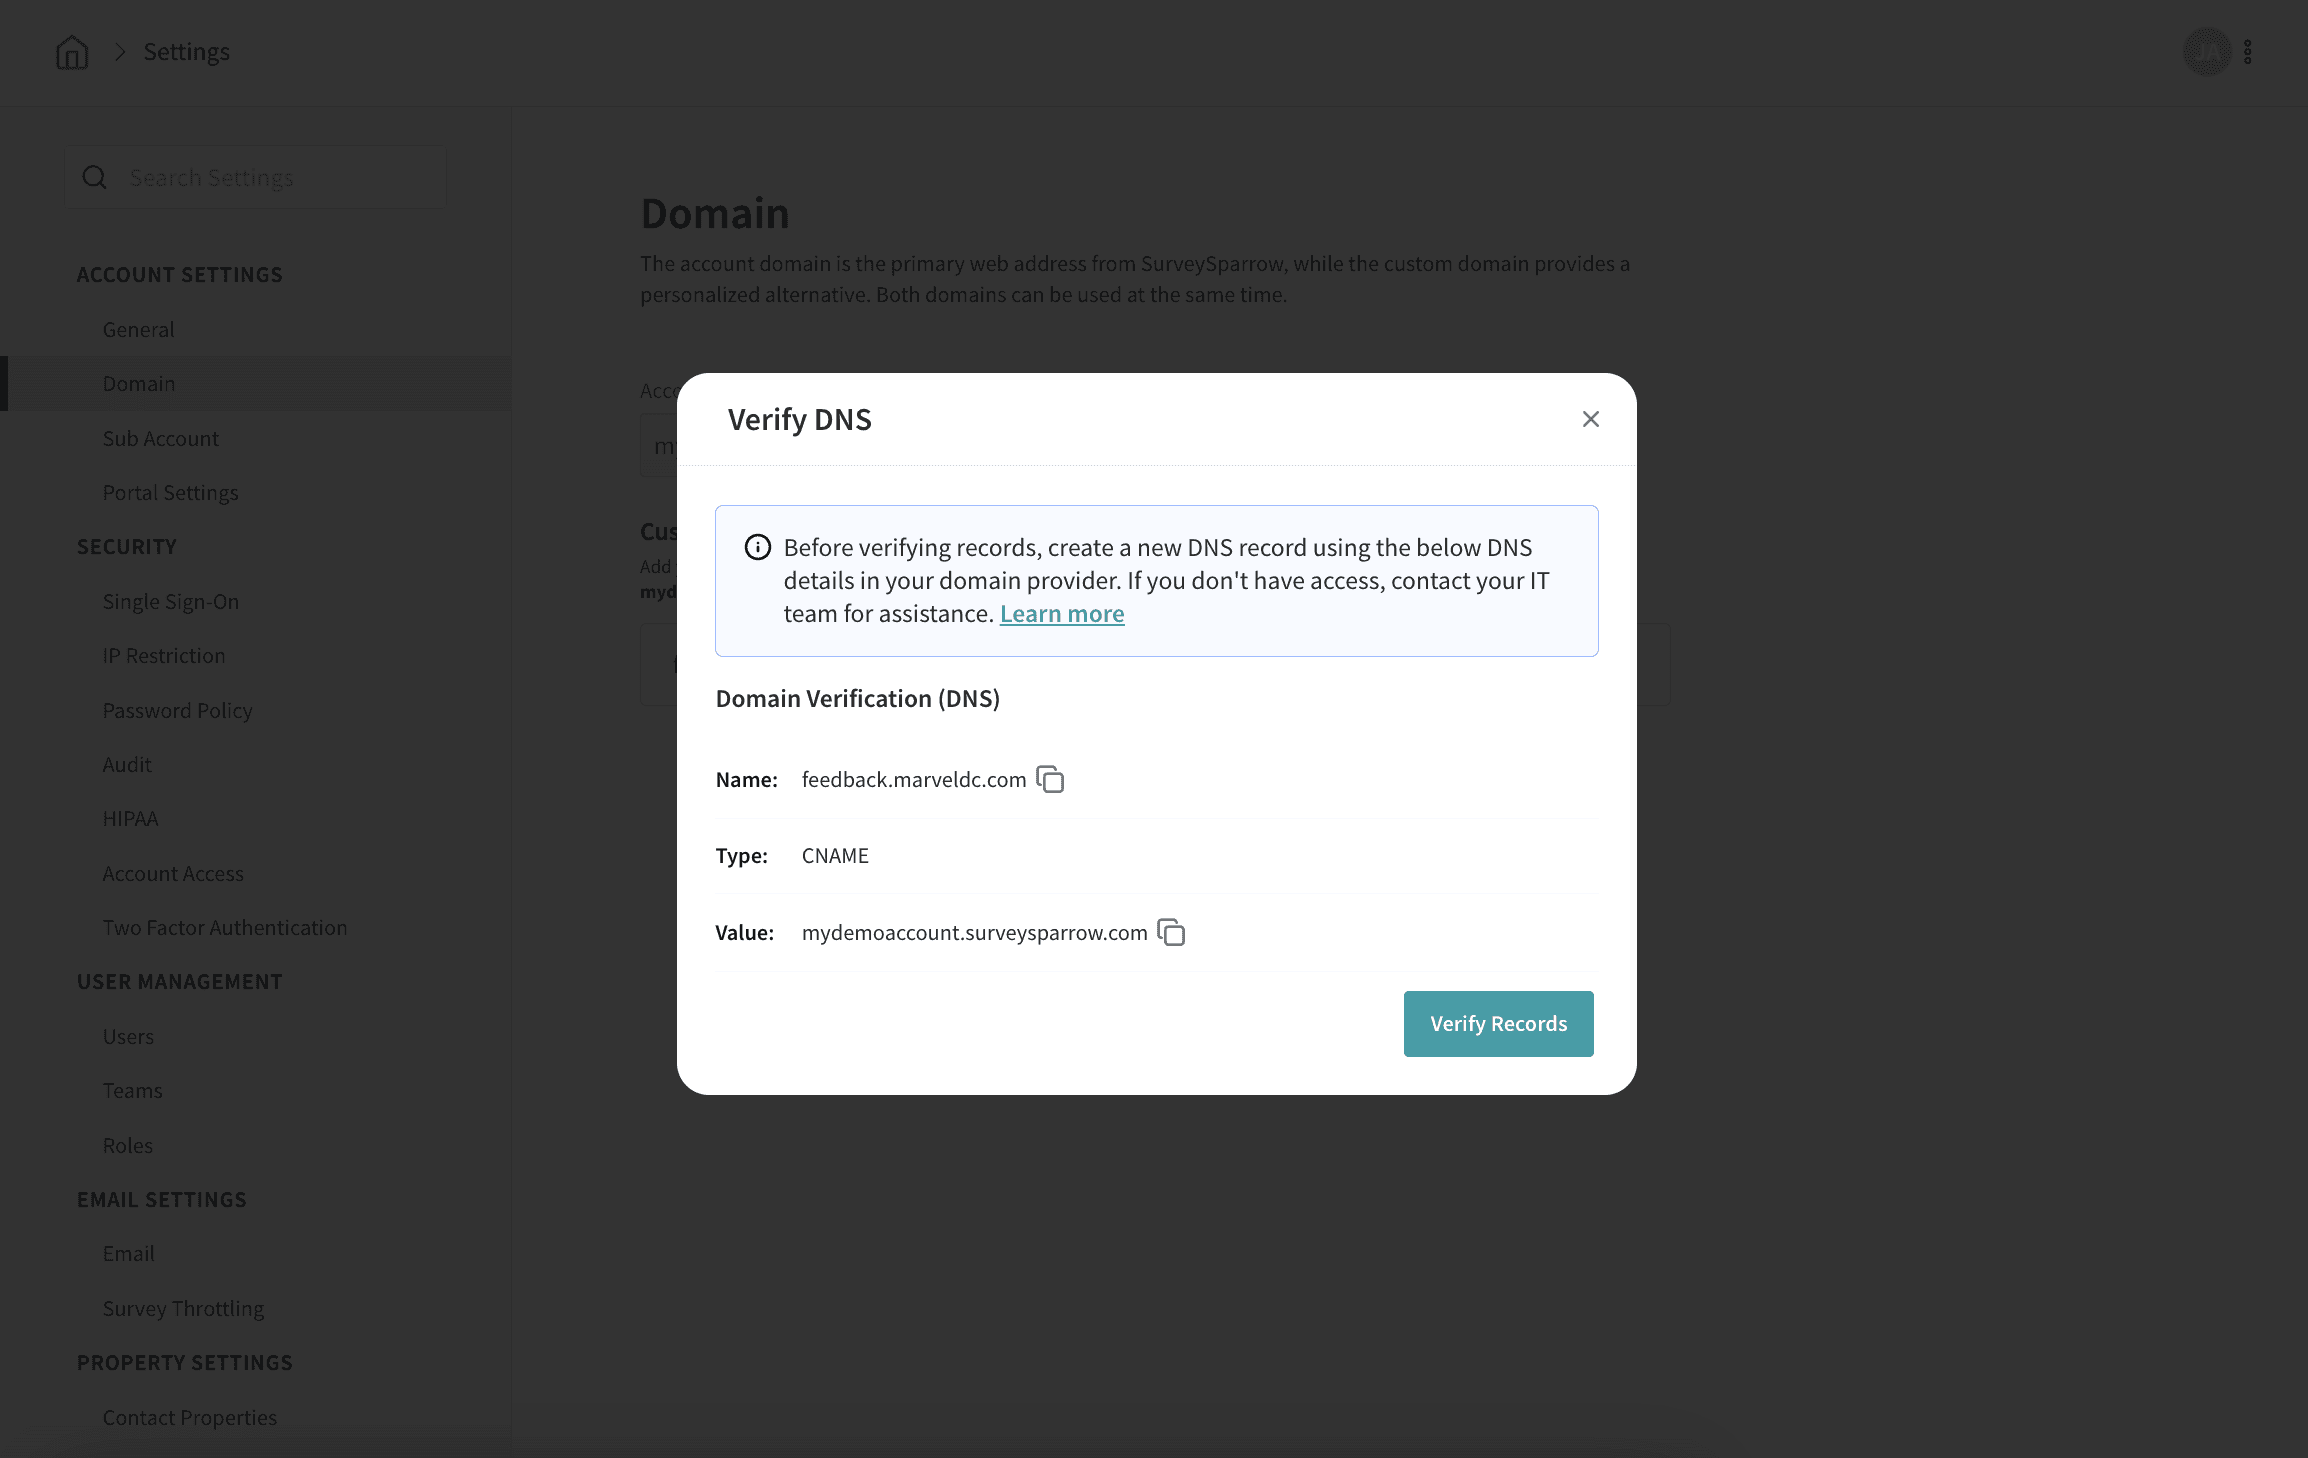
Task: Open Sub Account settings
Action: (160, 438)
